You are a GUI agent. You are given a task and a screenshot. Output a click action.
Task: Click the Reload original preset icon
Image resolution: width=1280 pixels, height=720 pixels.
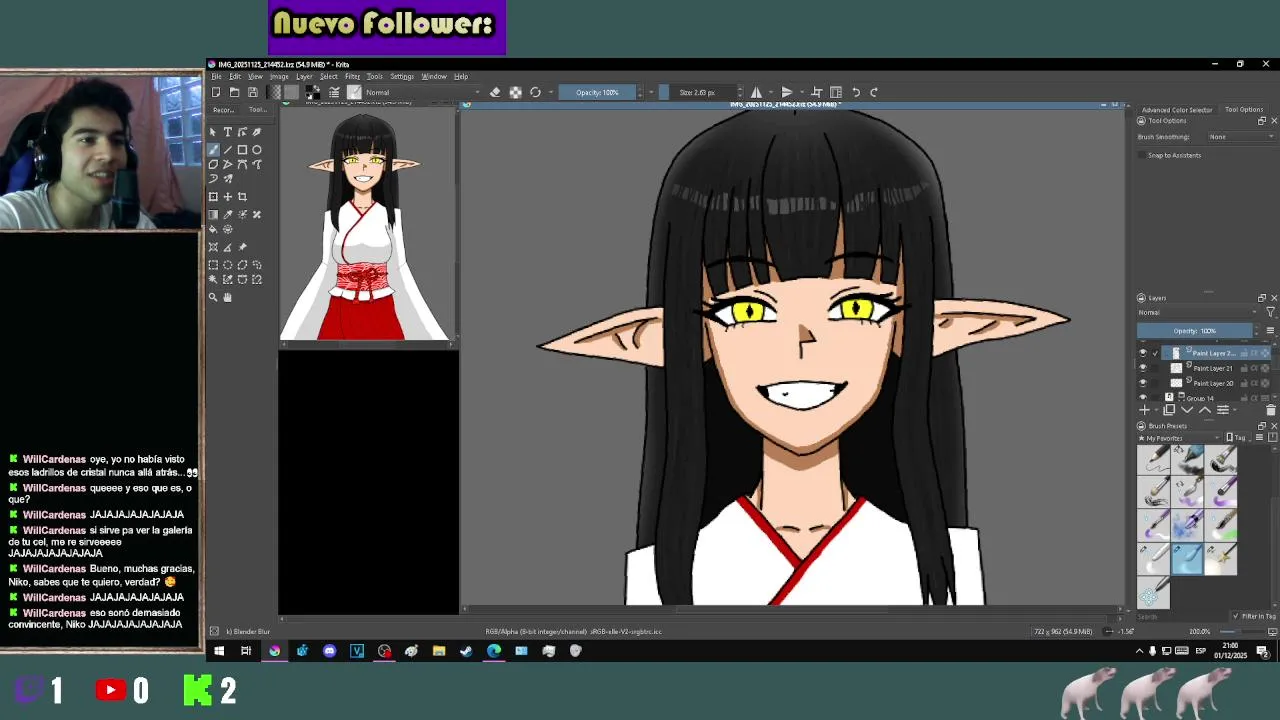(x=535, y=92)
